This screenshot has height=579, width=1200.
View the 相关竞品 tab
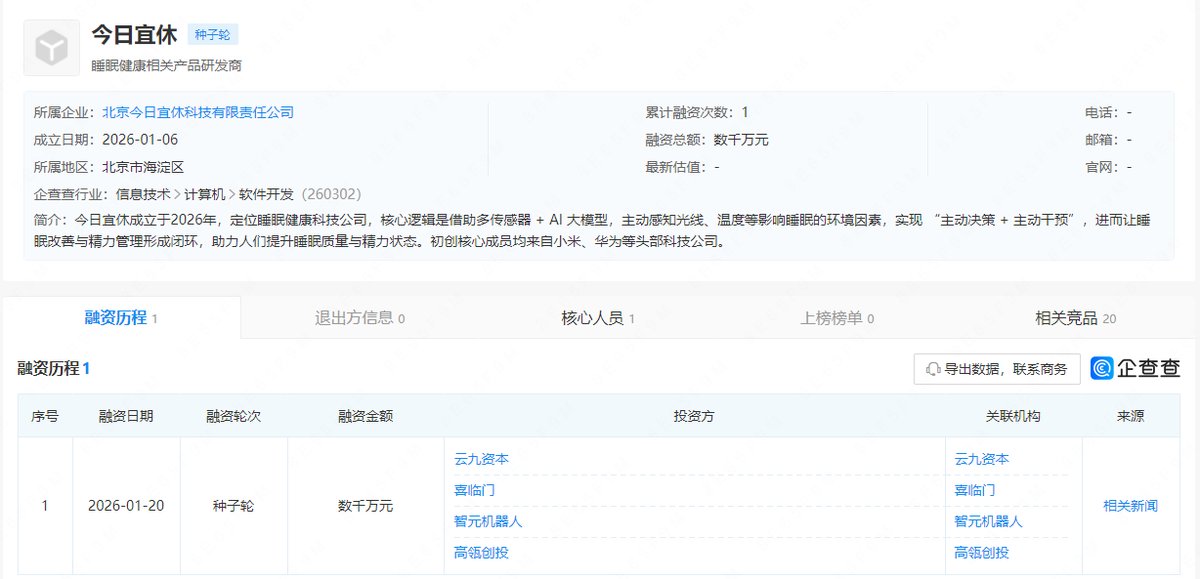point(1075,318)
